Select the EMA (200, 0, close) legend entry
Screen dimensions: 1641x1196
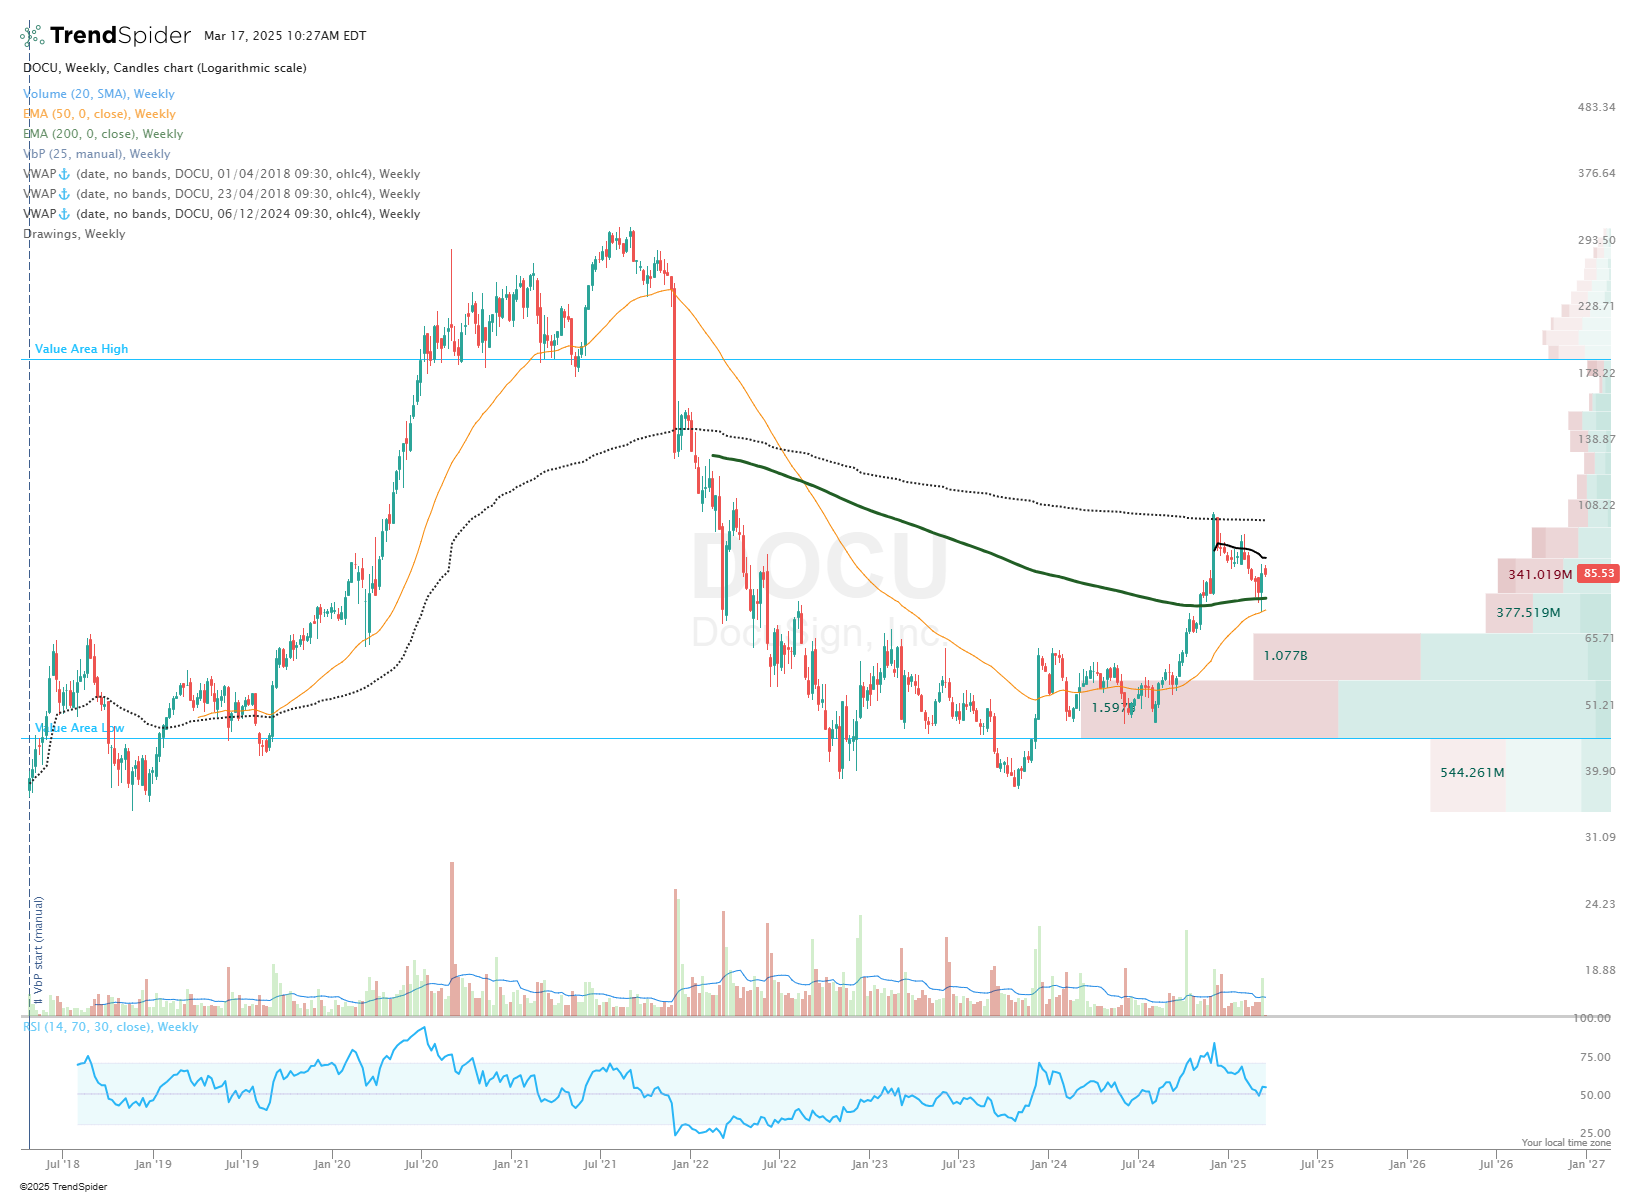tap(103, 134)
